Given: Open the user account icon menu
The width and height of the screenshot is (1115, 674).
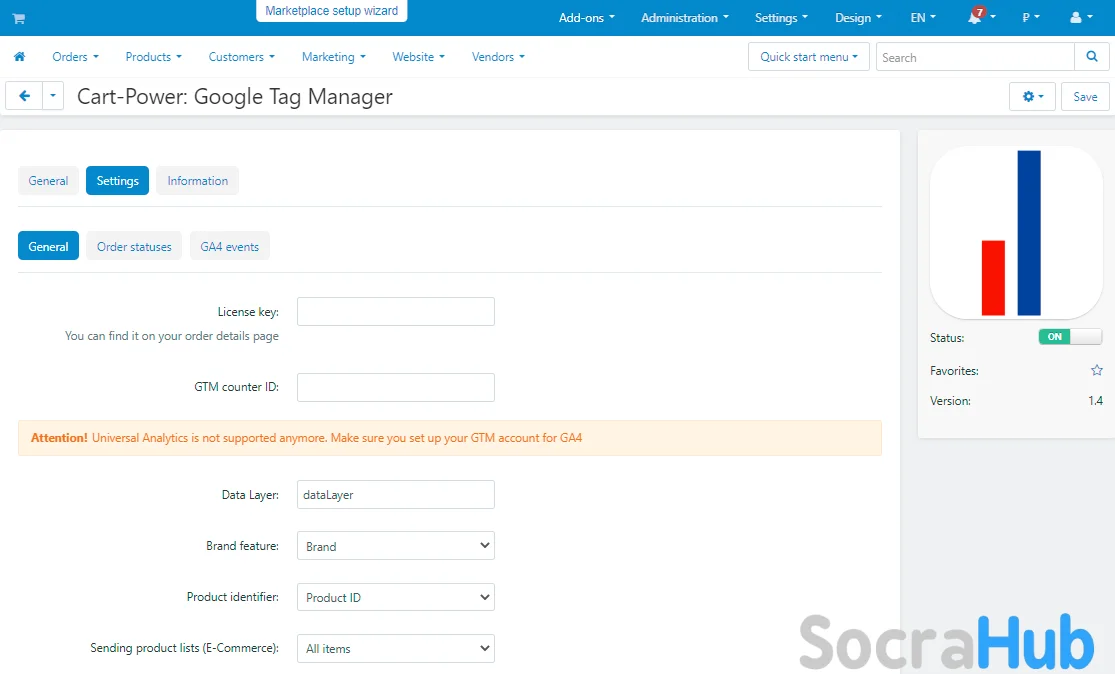Looking at the screenshot, I should coord(1080,18).
